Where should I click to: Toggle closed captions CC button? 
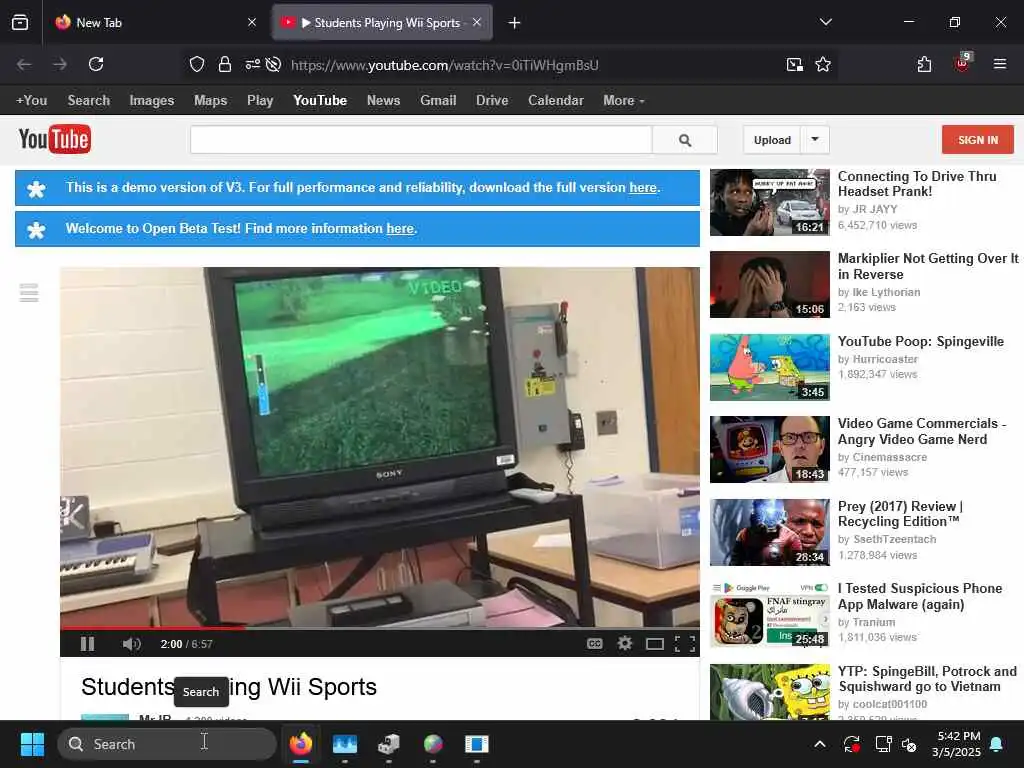(x=594, y=644)
